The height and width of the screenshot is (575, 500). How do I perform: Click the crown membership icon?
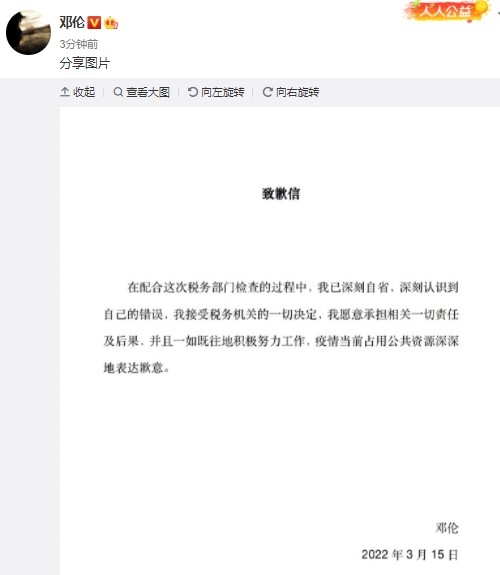click(x=111, y=23)
